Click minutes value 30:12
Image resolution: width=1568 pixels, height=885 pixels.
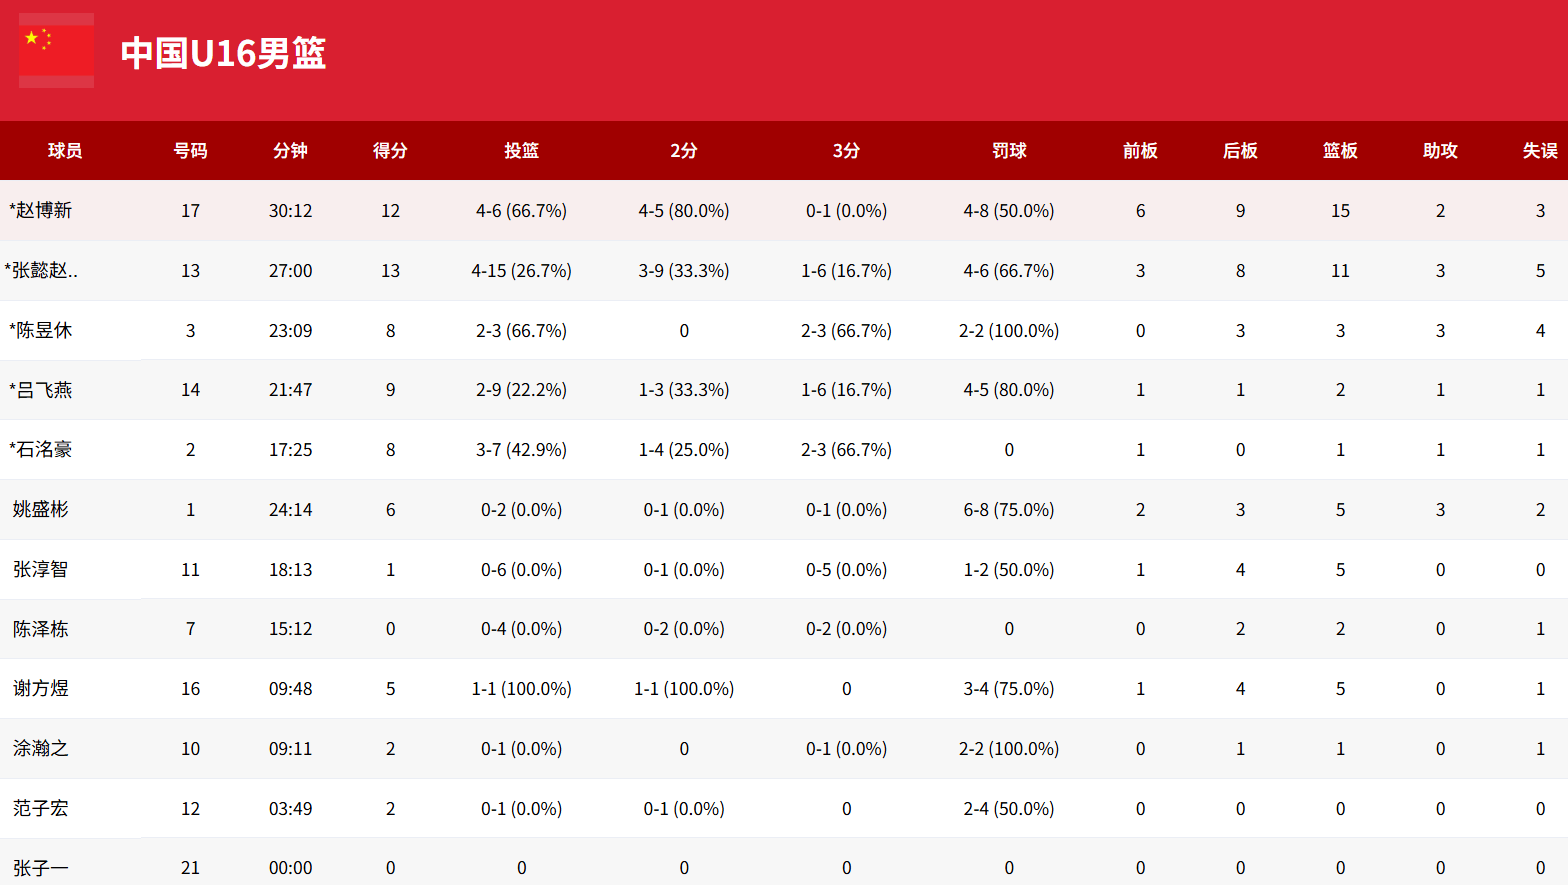tap(290, 211)
